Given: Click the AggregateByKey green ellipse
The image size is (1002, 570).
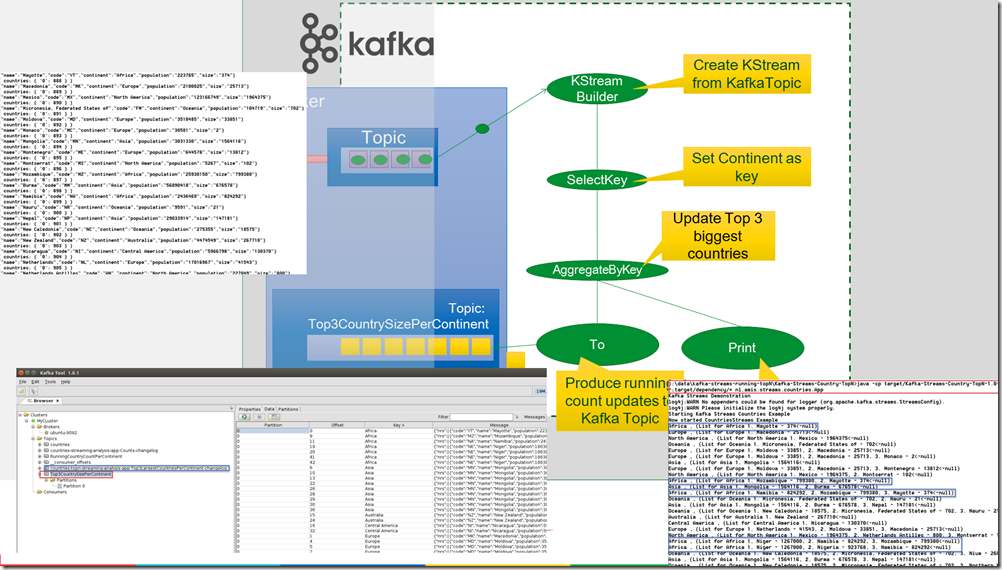Looking at the screenshot, I should 596,270.
